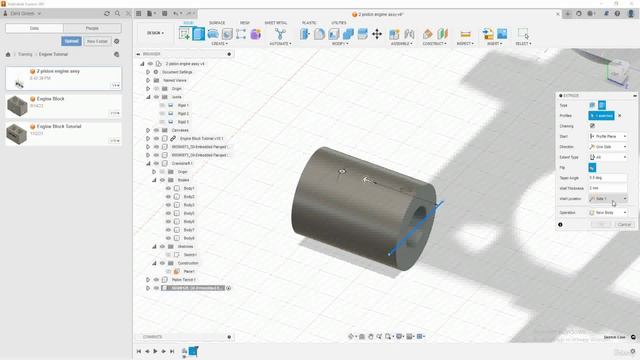The height and width of the screenshot is (360, 640).
Task: Click the Measure inspect icon
Action: pos(465,34)
